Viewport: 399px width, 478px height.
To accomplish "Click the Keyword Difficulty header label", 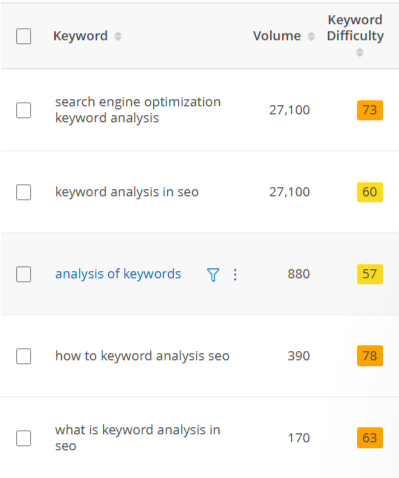I will pyautogui.click(x=355, y=28).
